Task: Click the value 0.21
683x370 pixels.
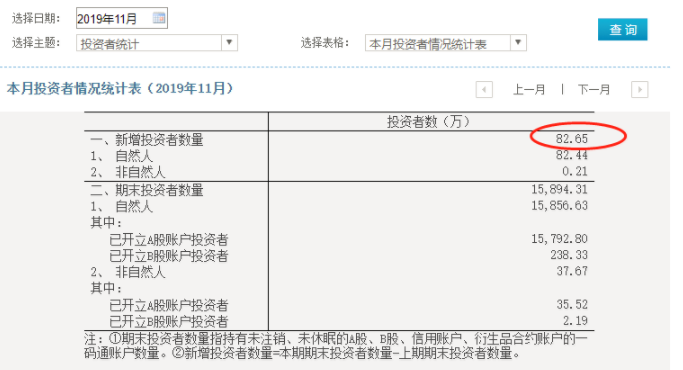Action: 575,171
